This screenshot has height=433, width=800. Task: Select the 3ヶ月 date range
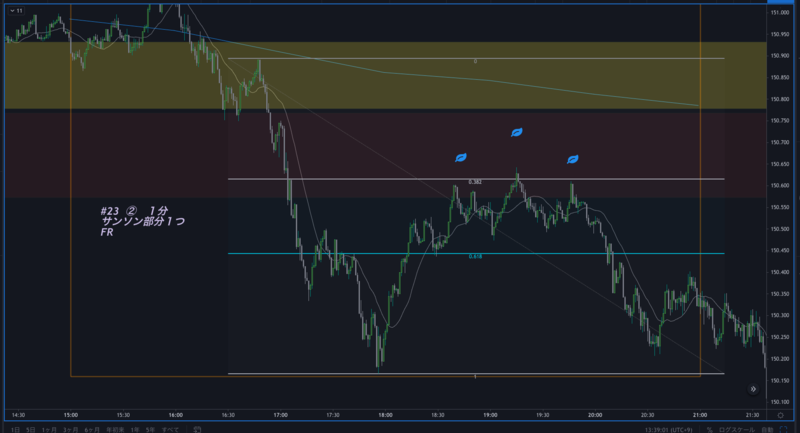[x=71, y=429]
